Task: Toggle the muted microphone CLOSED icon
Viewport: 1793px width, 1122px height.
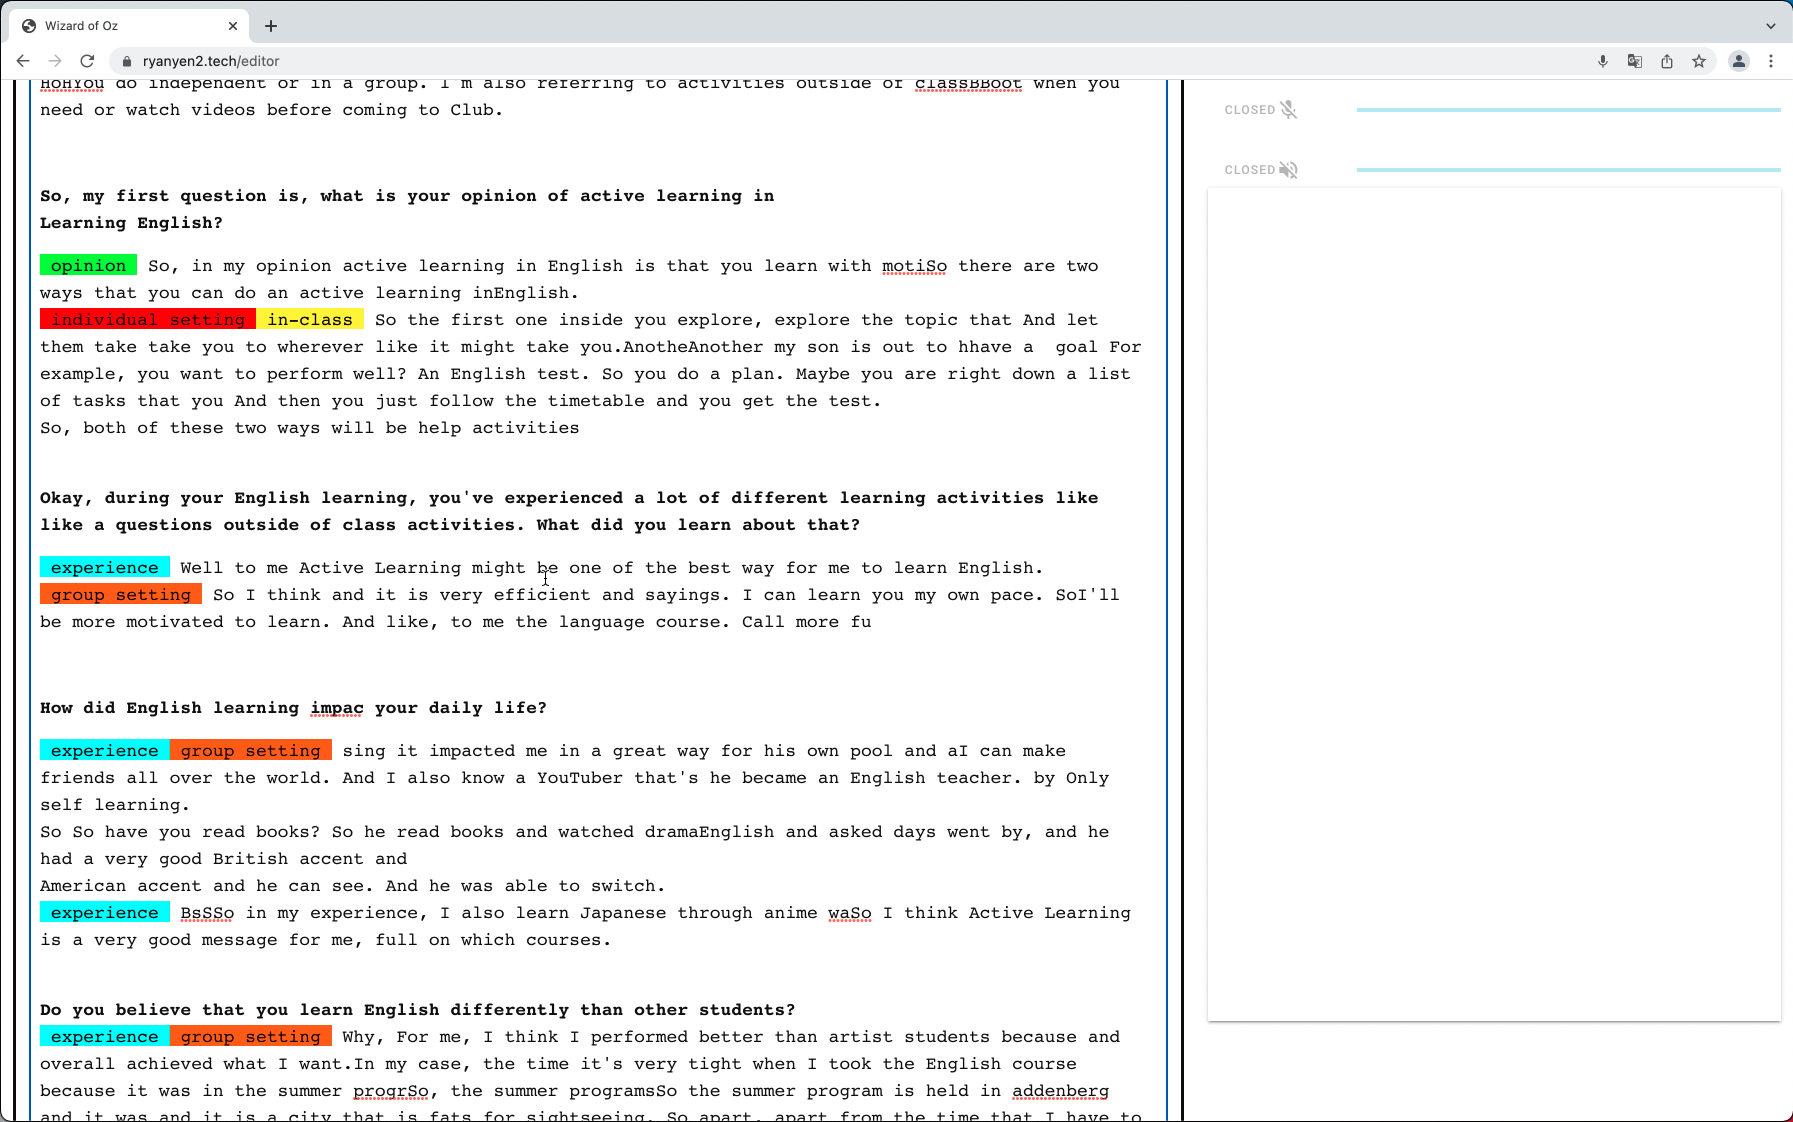Action: coord(1289,110)
